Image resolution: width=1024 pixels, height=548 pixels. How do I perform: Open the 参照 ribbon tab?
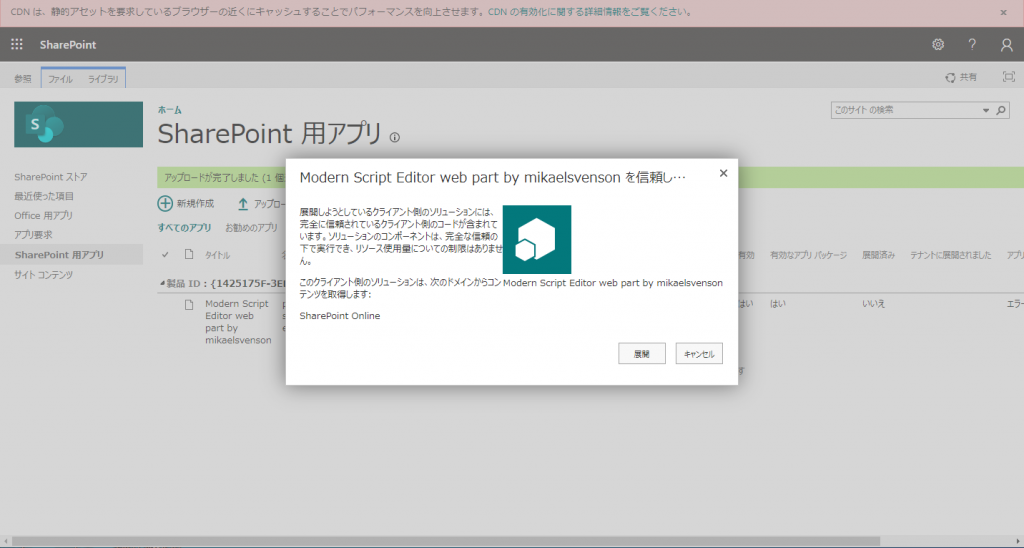tap(23, 78)
